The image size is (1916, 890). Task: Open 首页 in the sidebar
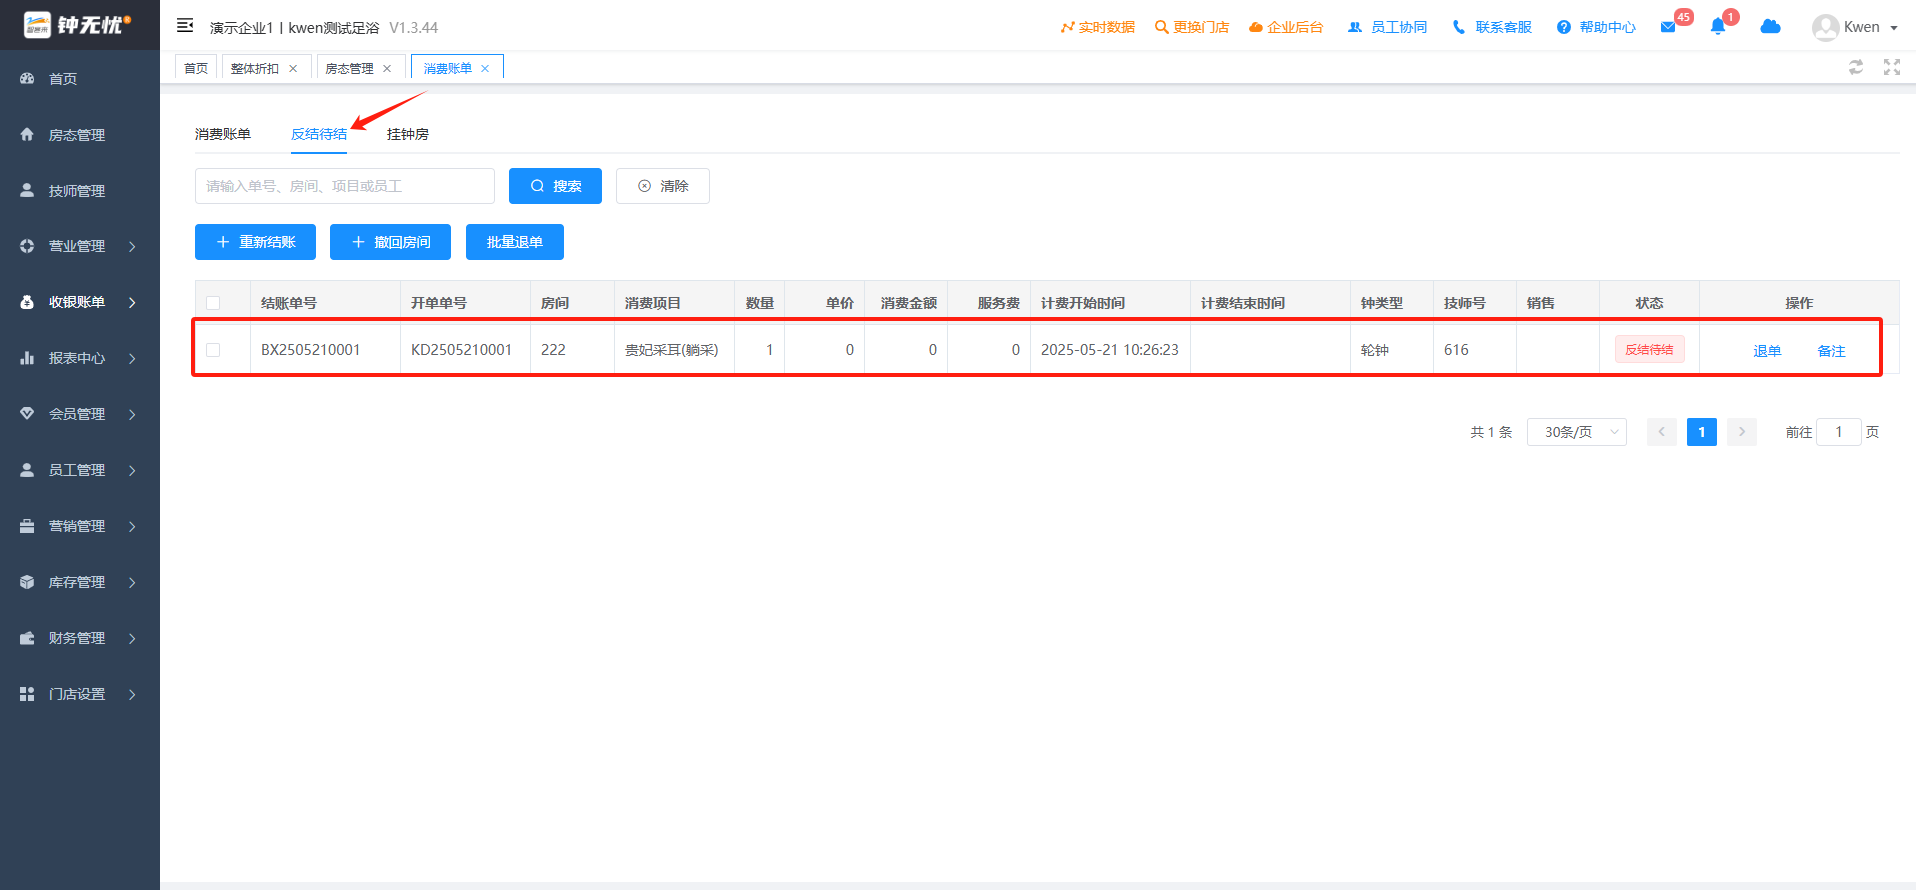62,79
